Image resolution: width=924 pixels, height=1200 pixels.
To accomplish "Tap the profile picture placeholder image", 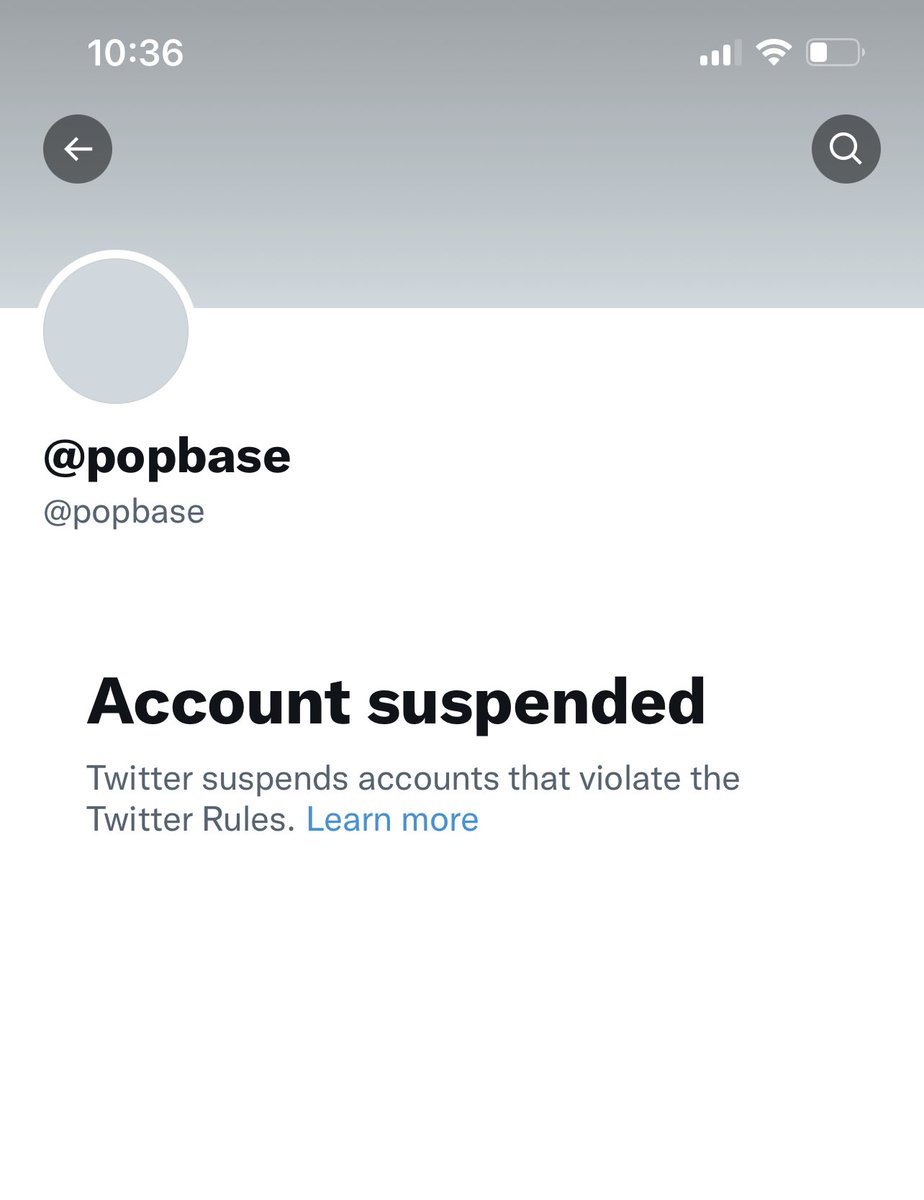I will click(x=115, y=330).
